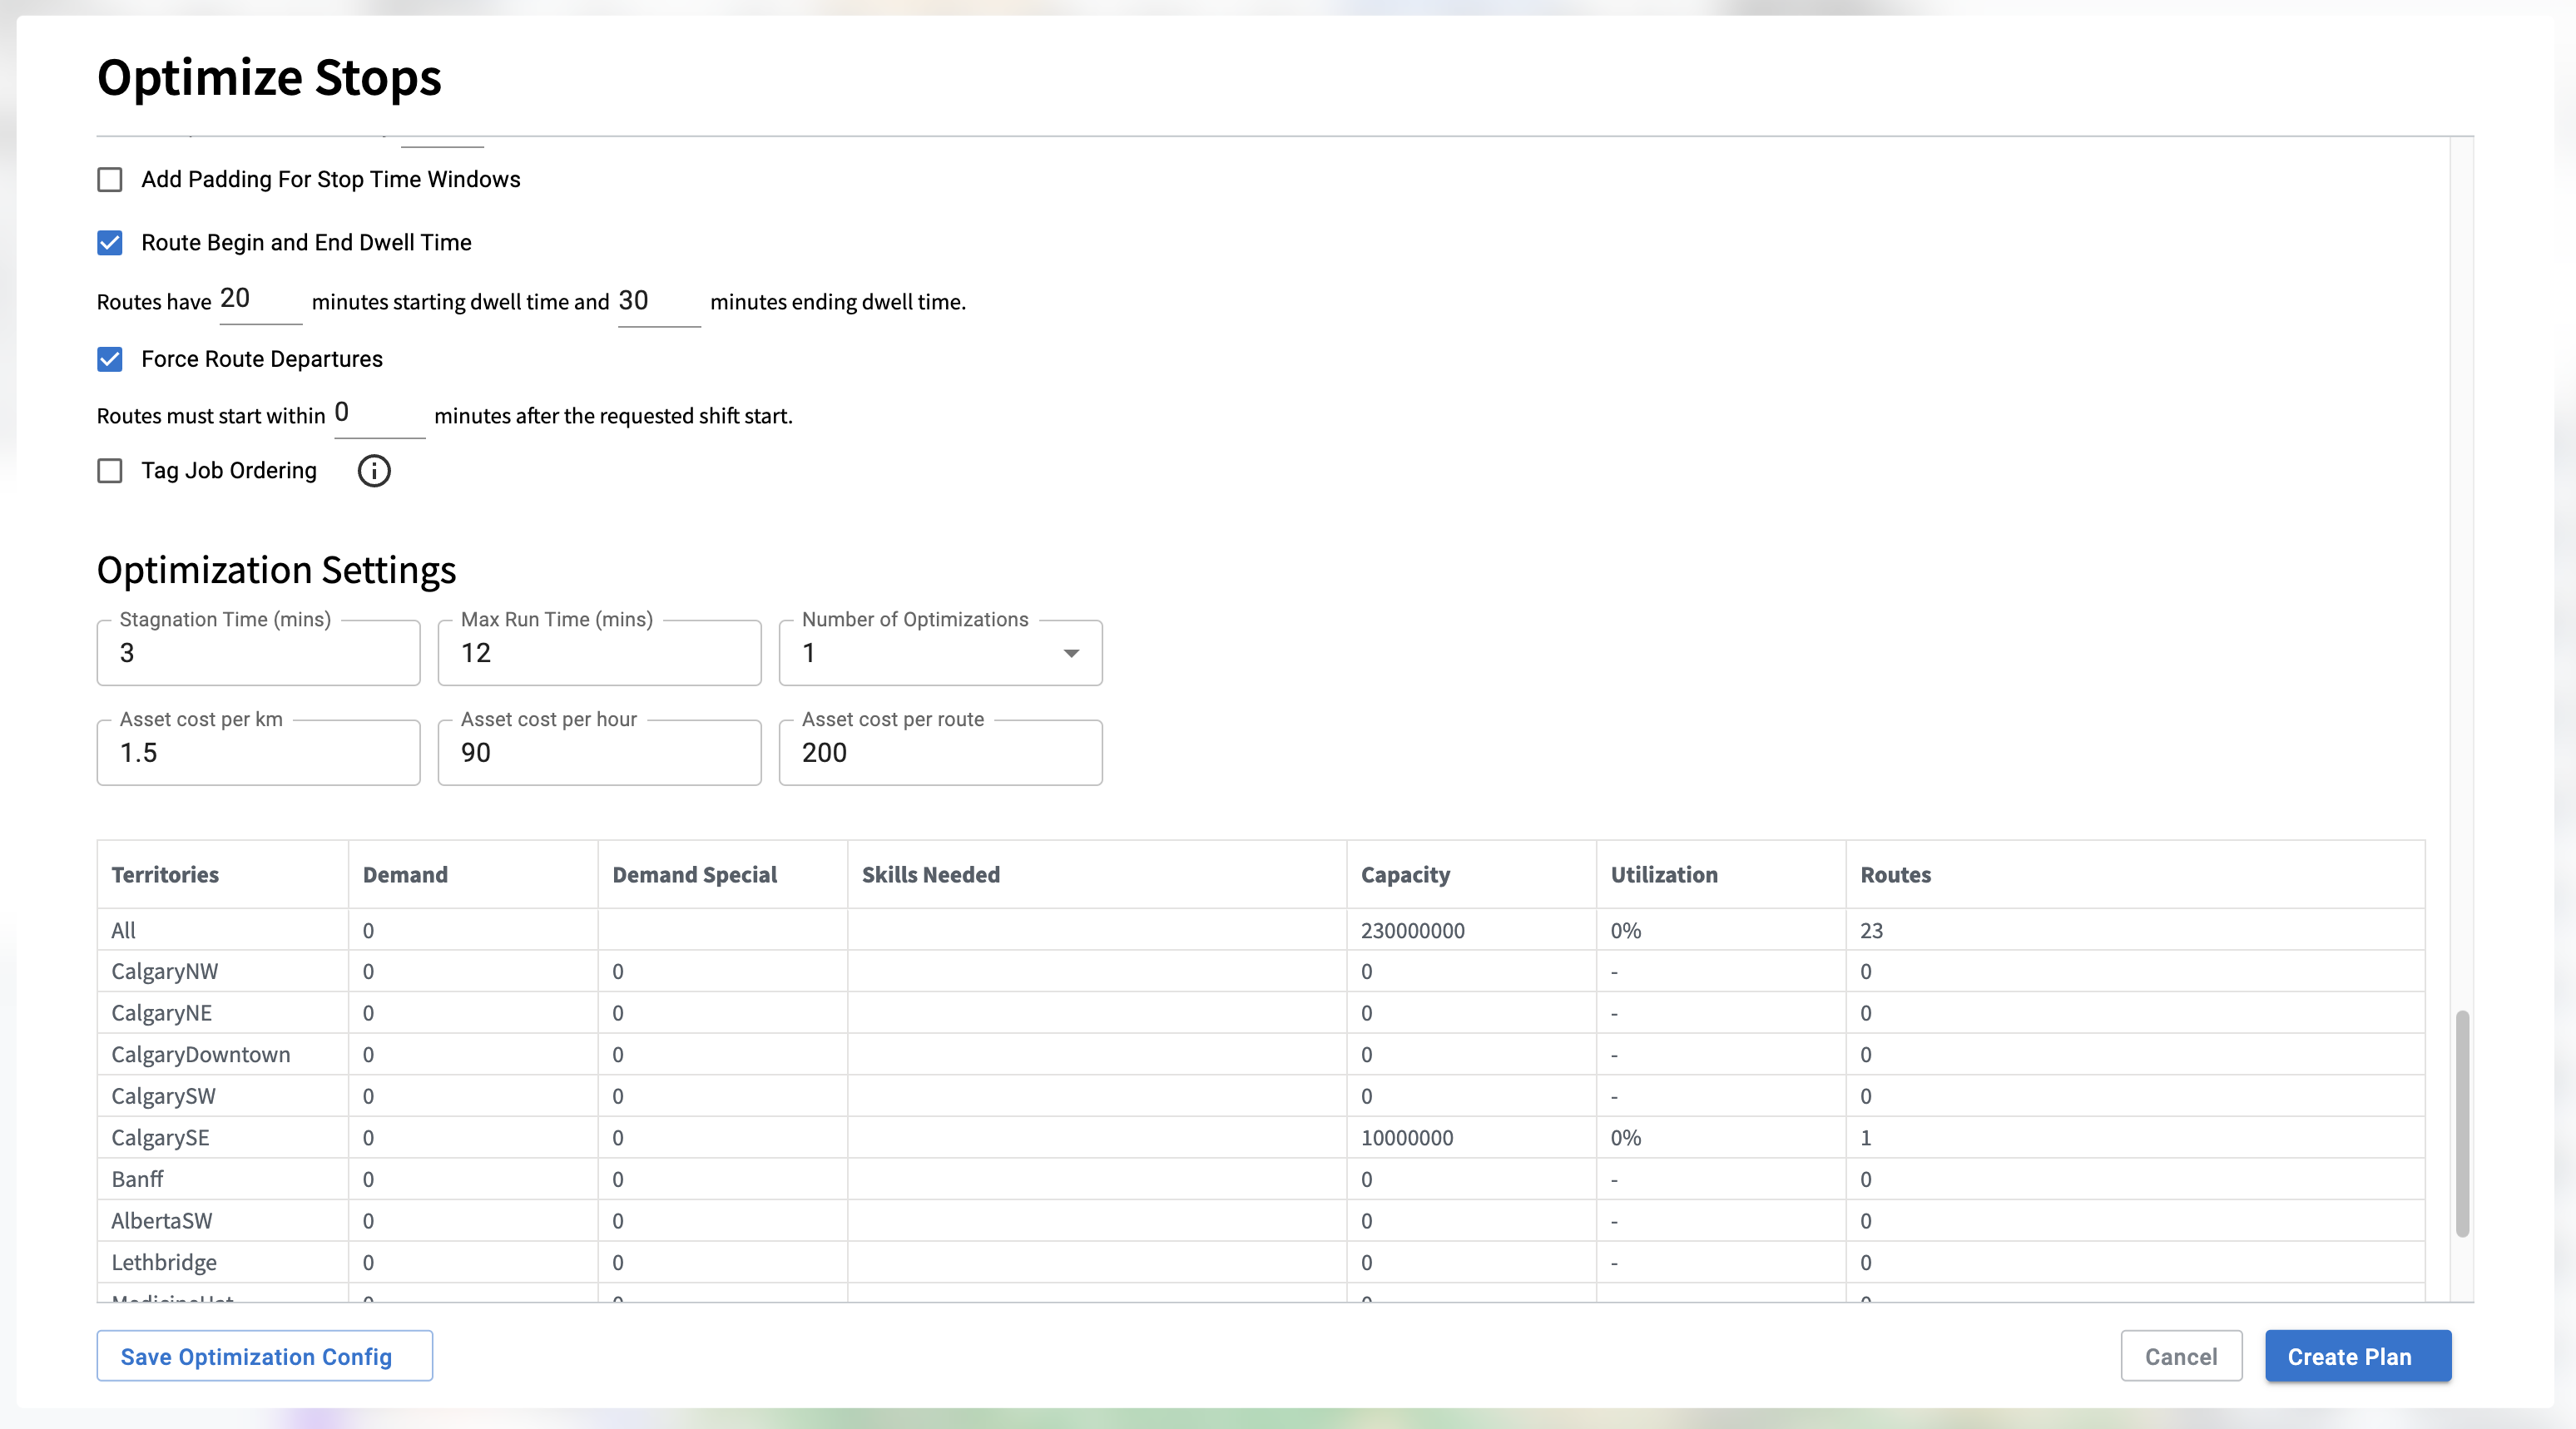Click minutes after shift start field
This screenshot has height=1429, width=2576.
pyautogui.click(x=378, y=414)
